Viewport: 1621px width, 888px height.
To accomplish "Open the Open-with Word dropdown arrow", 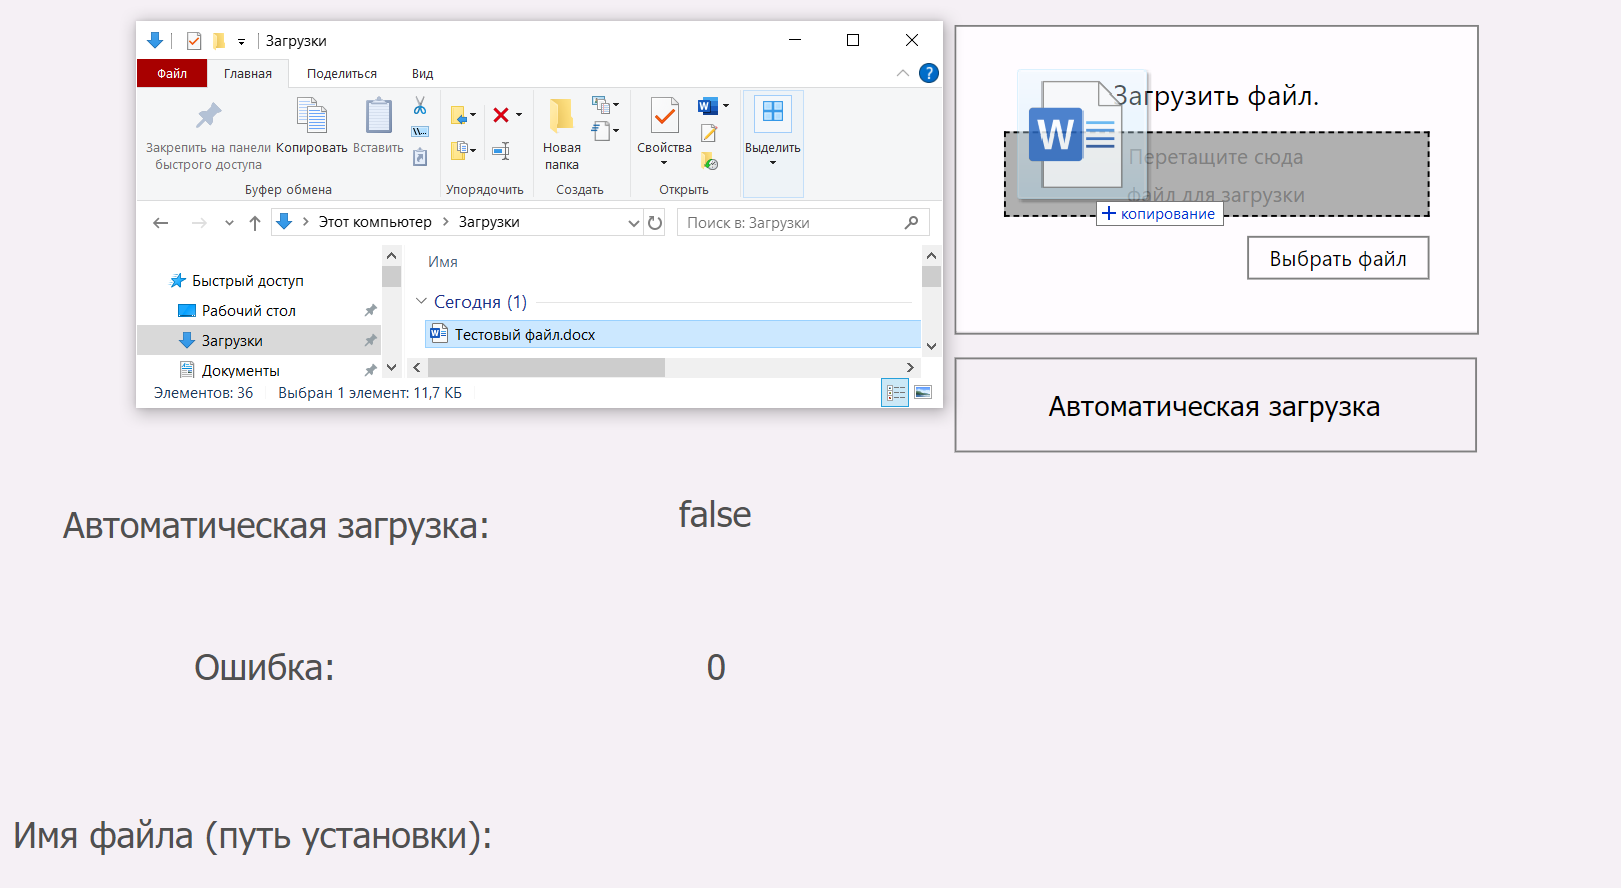I will [726, 106].
